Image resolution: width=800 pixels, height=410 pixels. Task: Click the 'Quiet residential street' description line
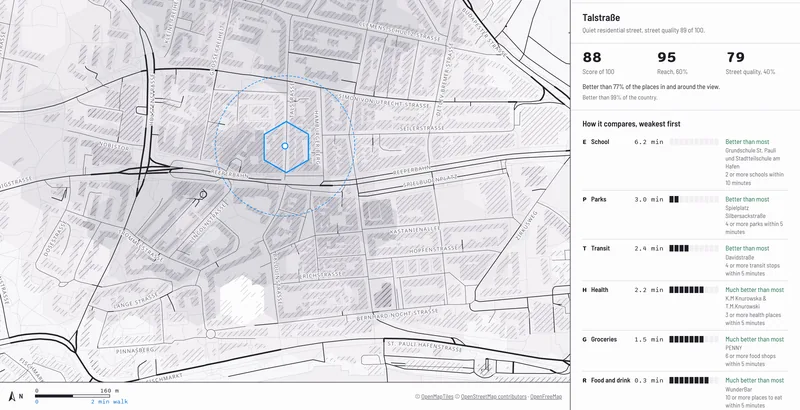pyautogui.click(x=643, y=31)
